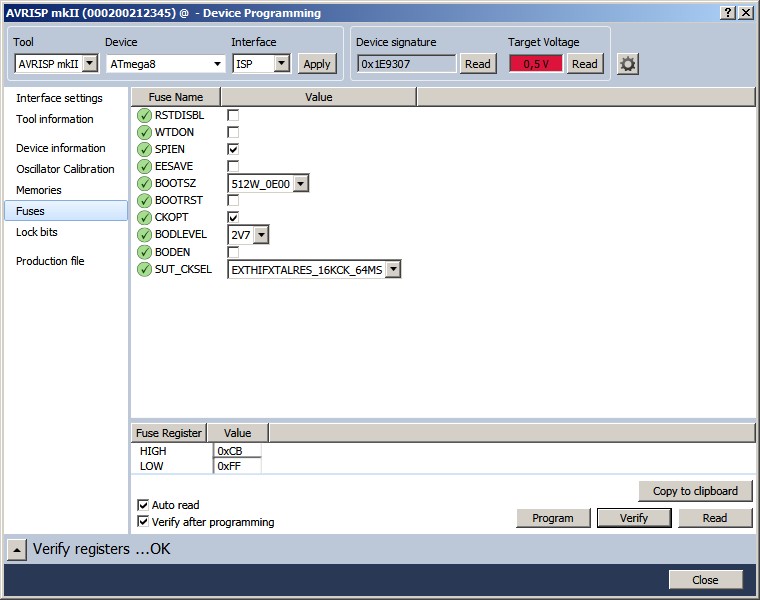The image size is (760, 600).
Task: Click green status icon beside BOOTSZ
Action: (144, 183)
